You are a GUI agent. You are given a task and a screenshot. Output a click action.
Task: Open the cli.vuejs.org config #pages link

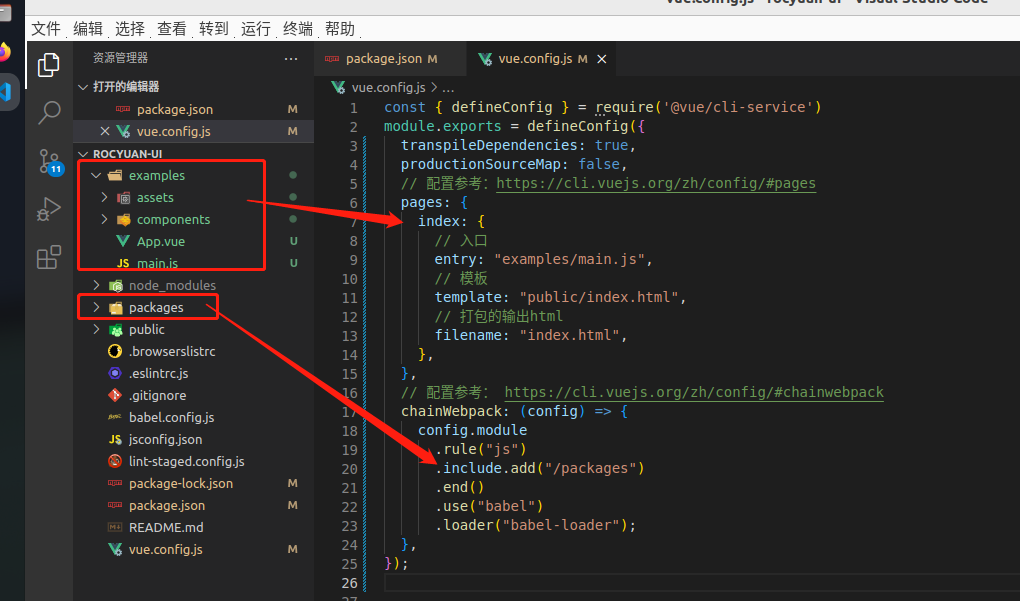point(656,183)
